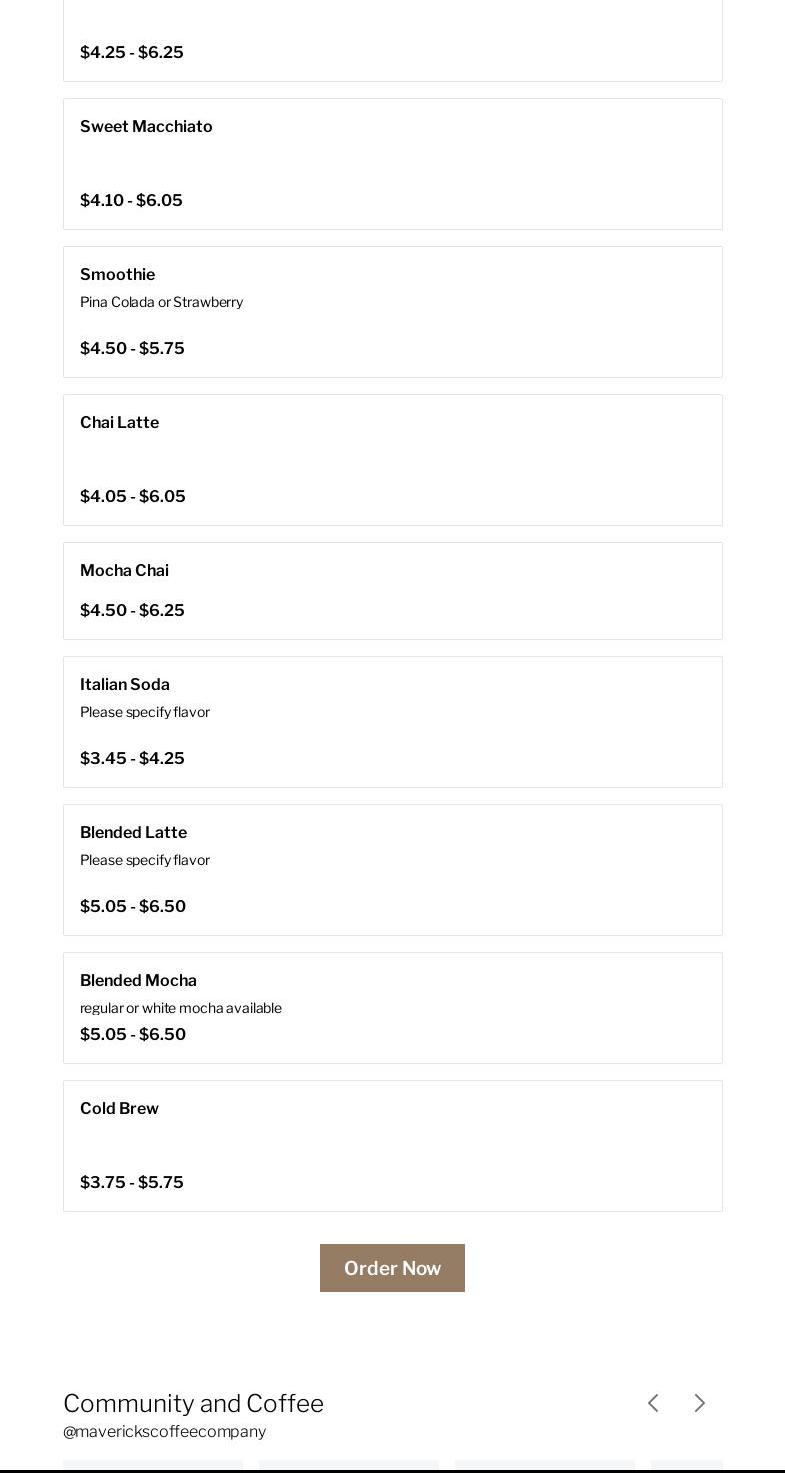Click the regular or white mocha description
Viewport: 785px width, 1473px height.
point(181,1008)
